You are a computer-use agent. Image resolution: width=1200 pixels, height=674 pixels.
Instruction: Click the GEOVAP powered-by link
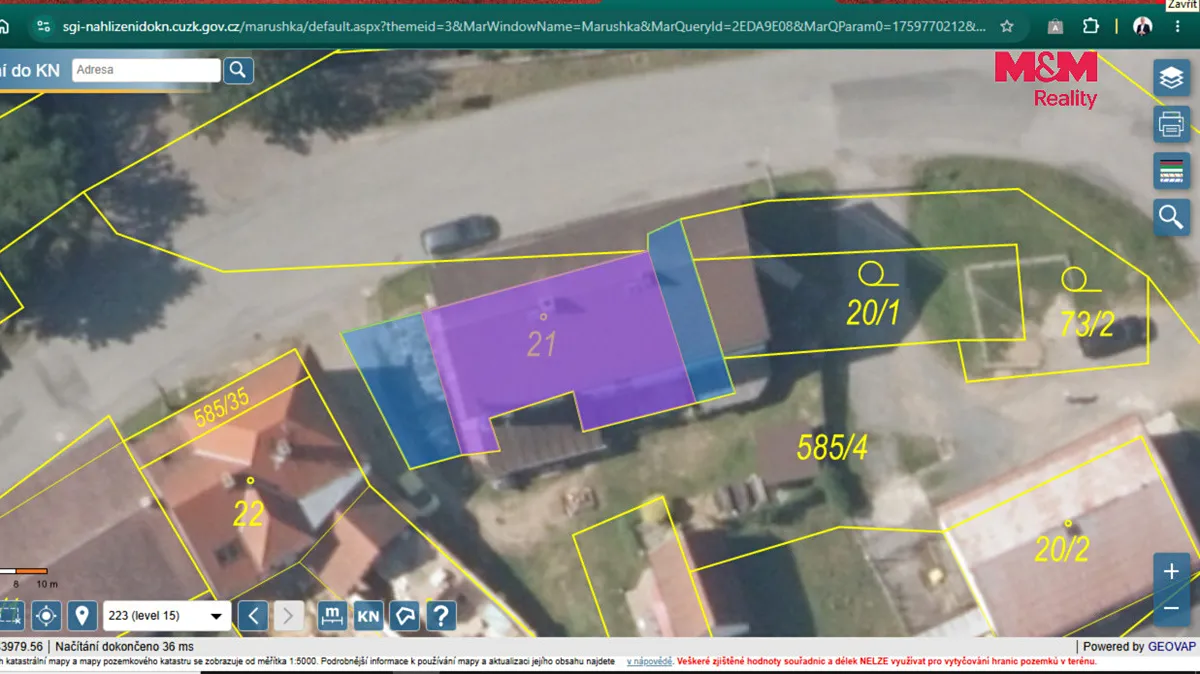pyautogui.click(x=1170, y=646)
